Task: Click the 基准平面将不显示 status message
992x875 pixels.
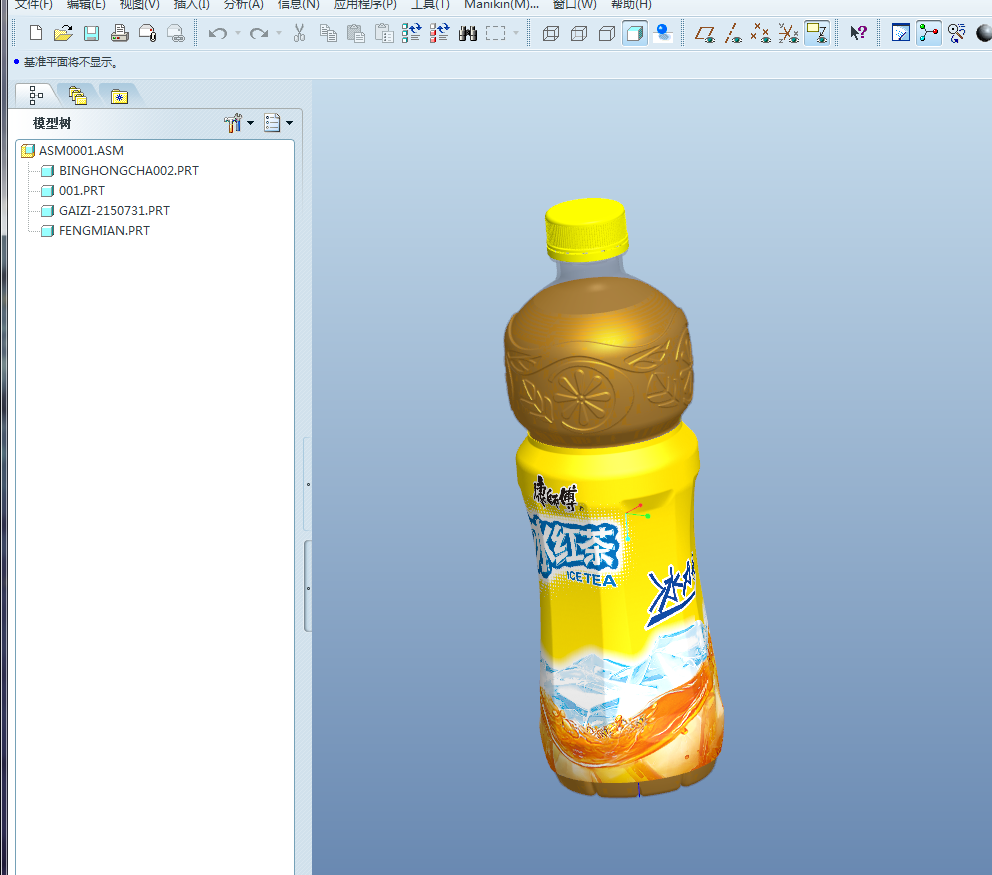Action: click(70, 62)
